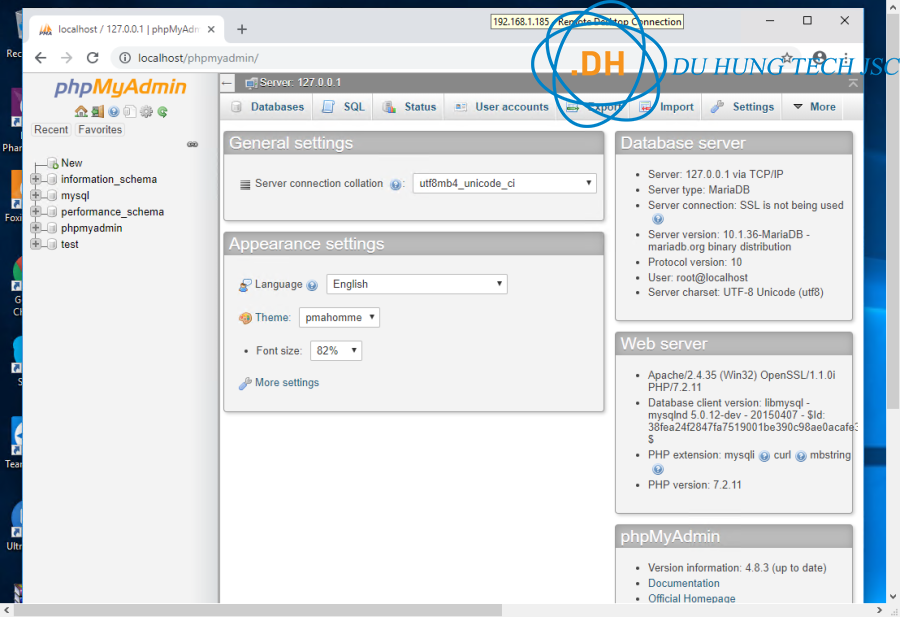Open the server connection collation dropdown

tap(504, 184)
